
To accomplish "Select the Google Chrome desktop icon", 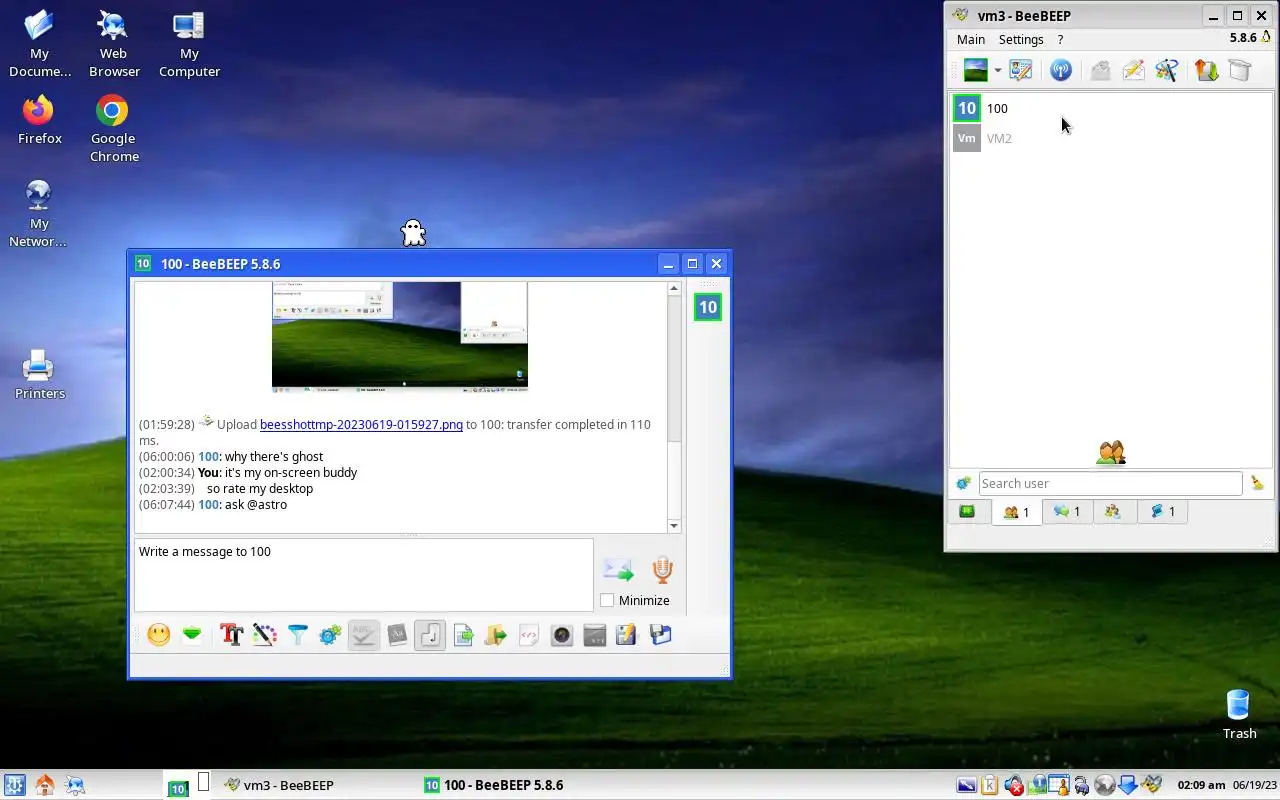I will (x=113, y=129).
